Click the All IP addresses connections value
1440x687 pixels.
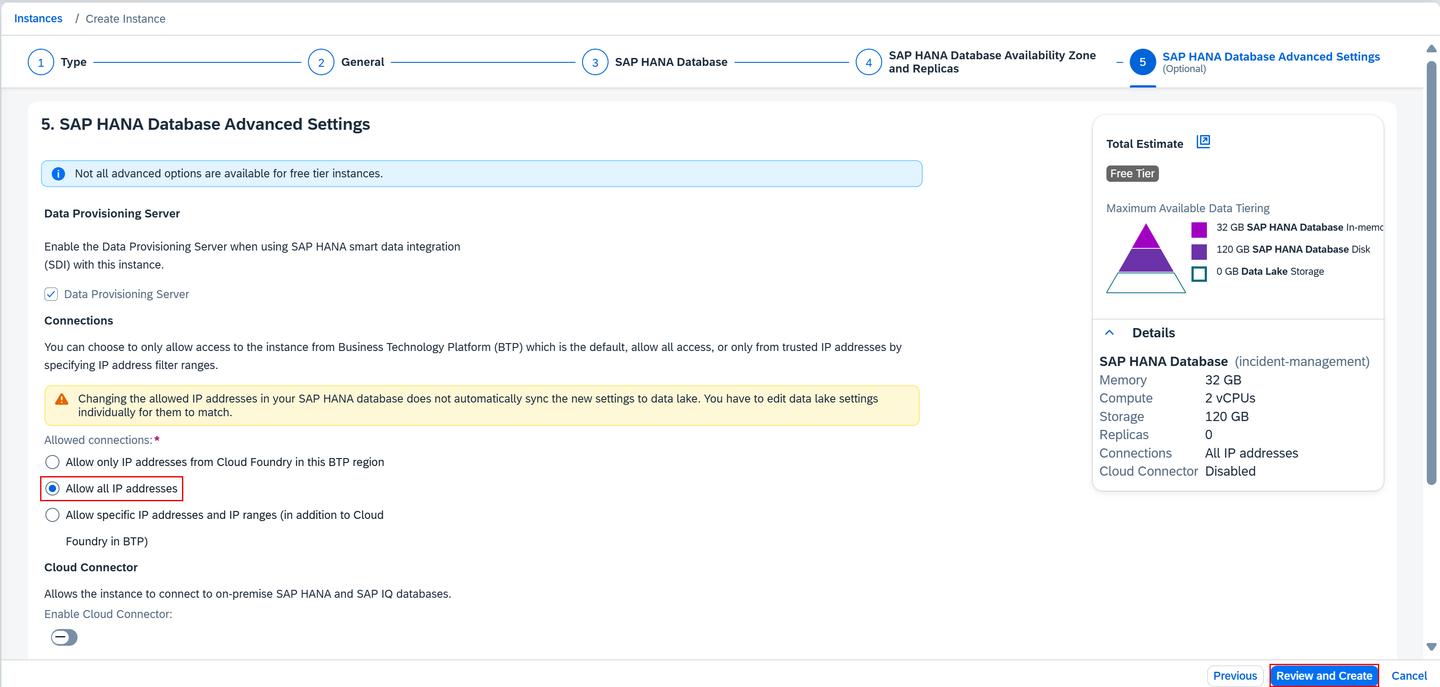1251,453
